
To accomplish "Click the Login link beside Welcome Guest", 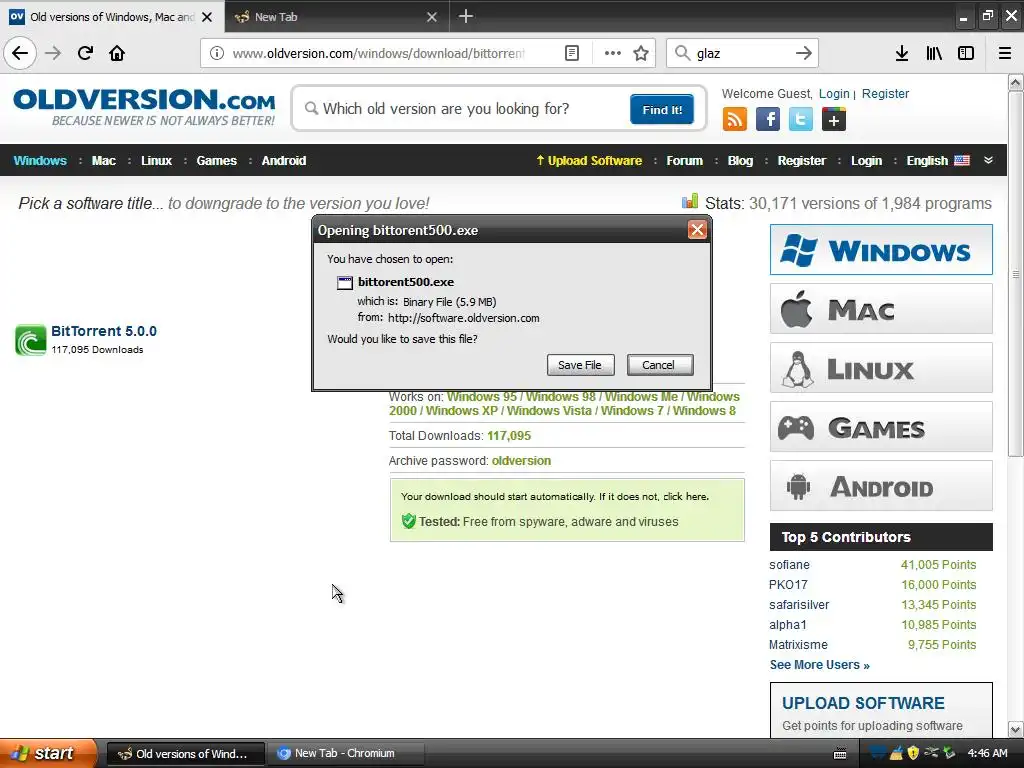I will coord(834,93).
